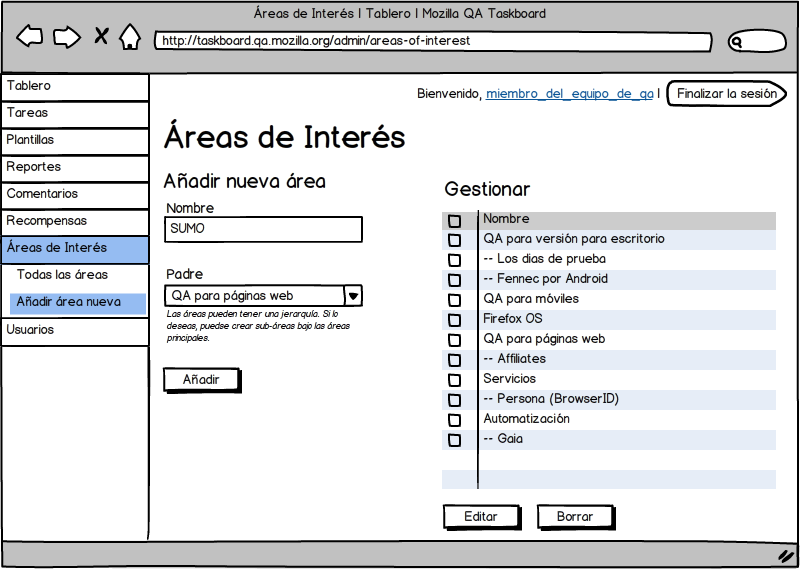Click '-- Fennec por Android' name in table
800x569 pixels.
(x=545, y=279)
